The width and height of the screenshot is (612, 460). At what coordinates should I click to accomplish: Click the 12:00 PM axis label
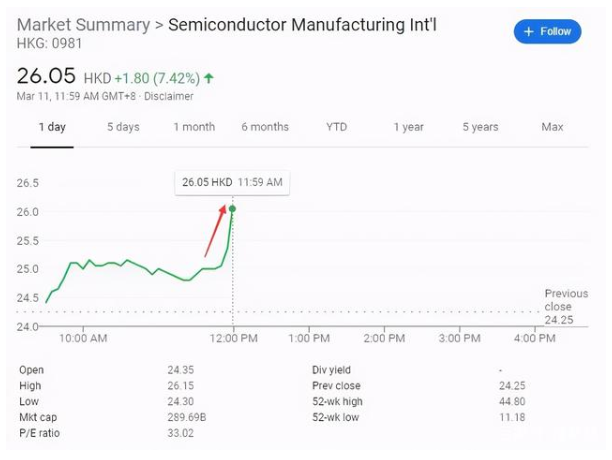233,339
